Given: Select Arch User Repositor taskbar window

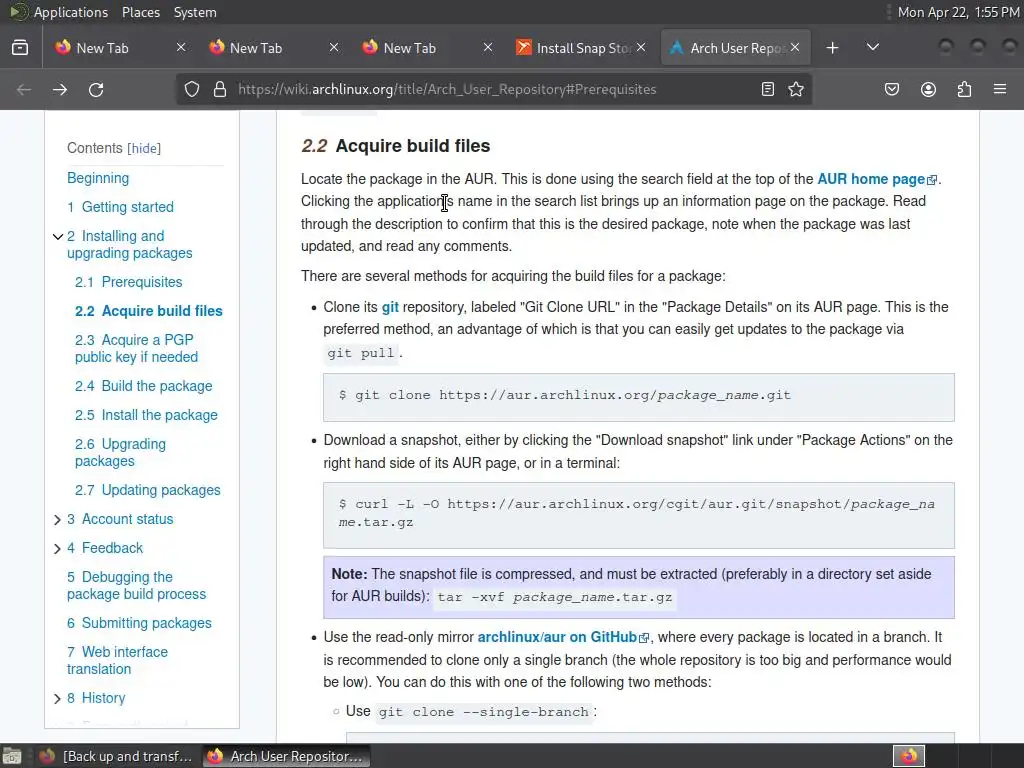Looking at the screenshot, I should click(285, 756).
